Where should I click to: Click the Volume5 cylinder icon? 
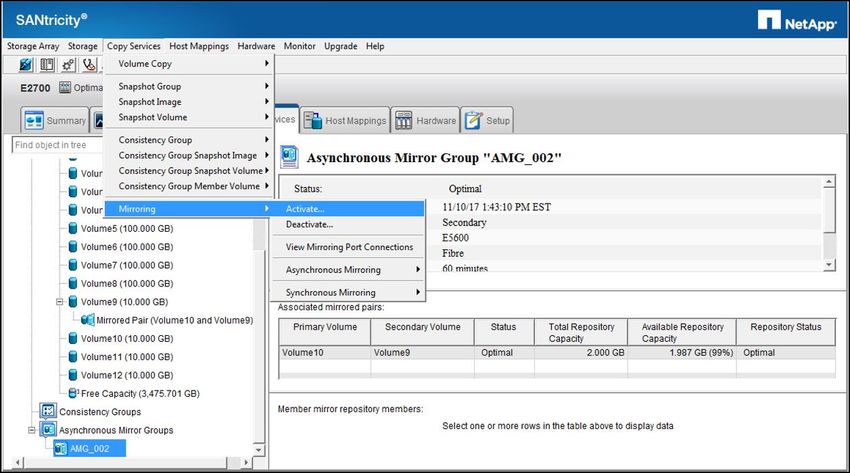[73, 228]
